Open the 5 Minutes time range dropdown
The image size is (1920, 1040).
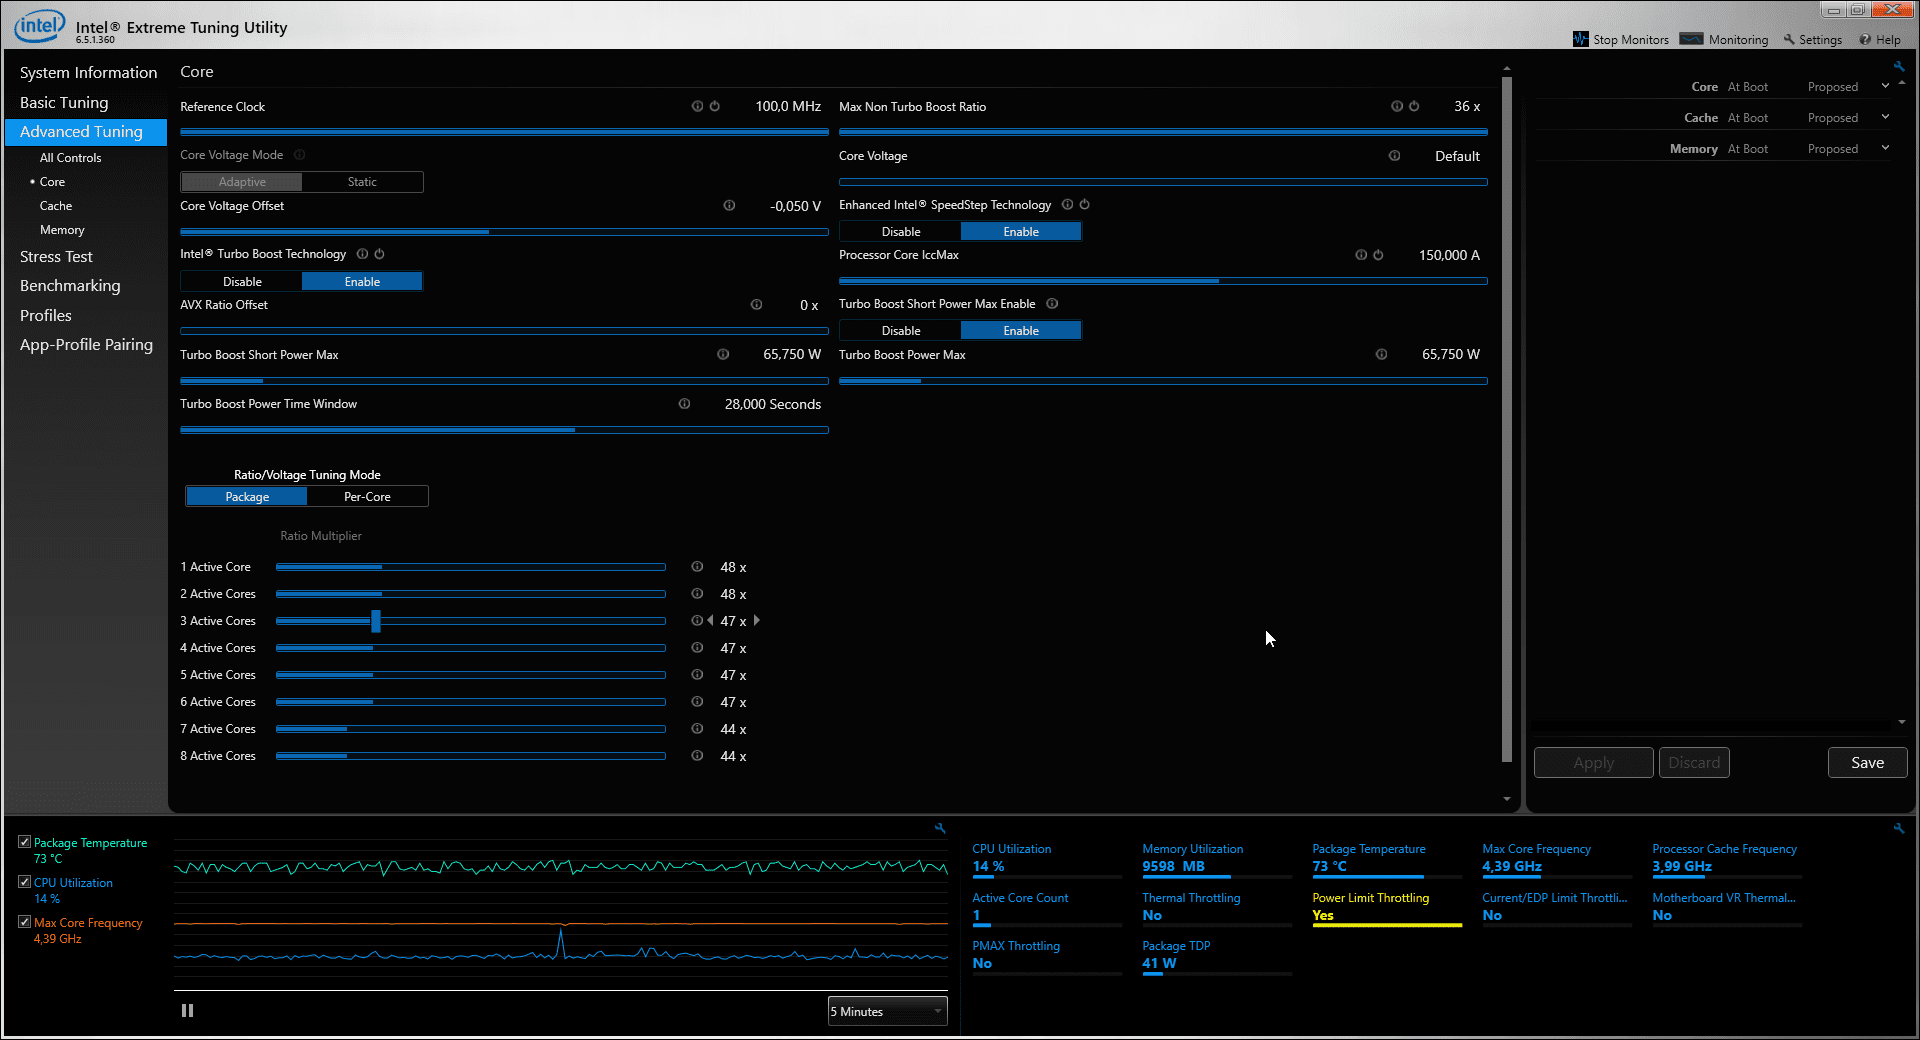click(887, 1012)
